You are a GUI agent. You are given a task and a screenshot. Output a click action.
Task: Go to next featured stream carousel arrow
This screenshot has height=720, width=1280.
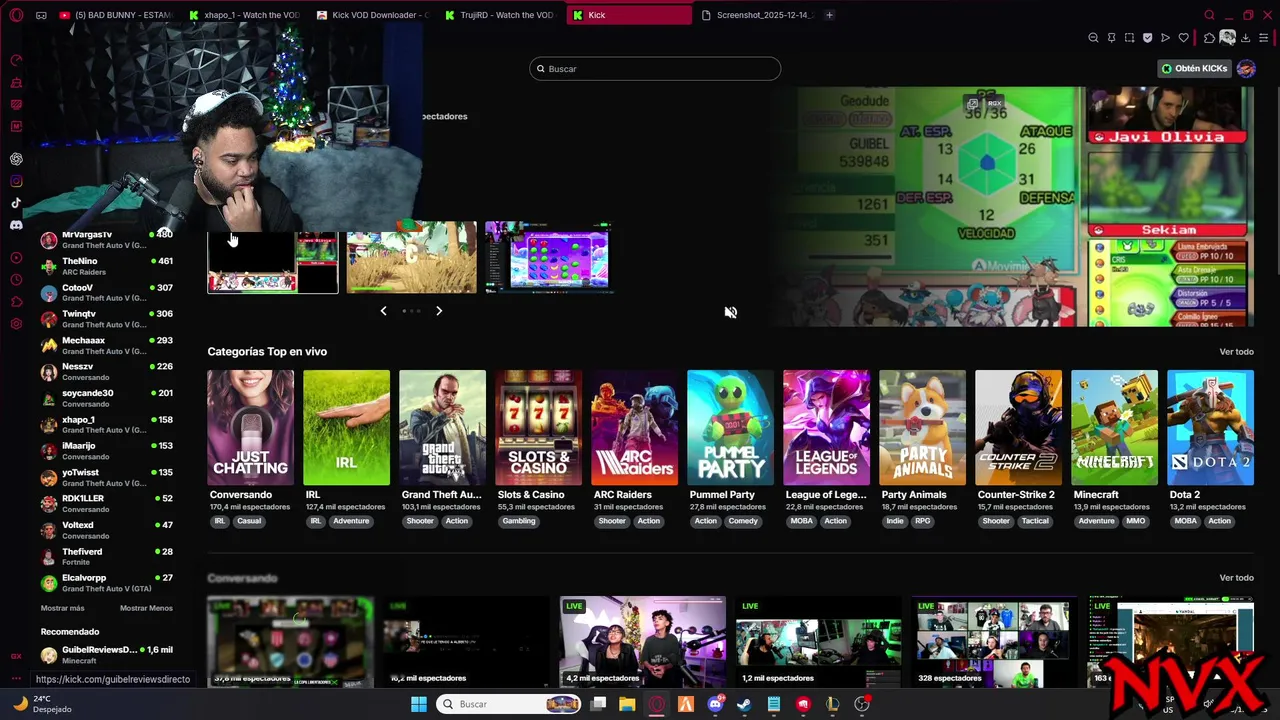439,311
